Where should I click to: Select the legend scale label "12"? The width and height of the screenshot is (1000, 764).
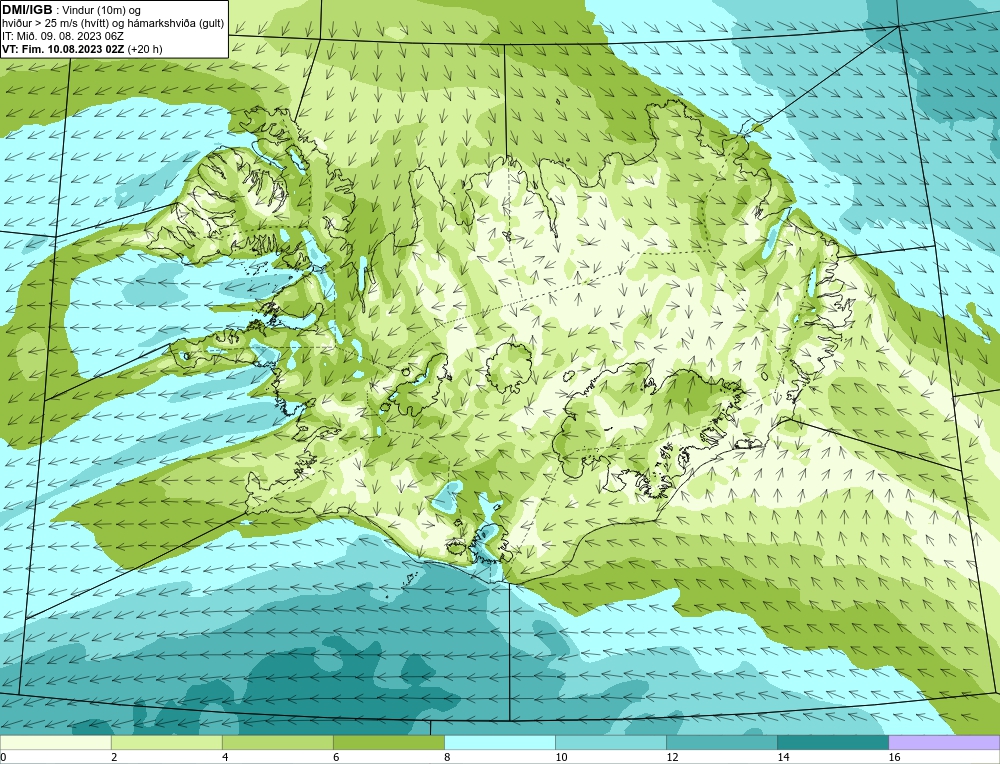(x=672, y=758)
